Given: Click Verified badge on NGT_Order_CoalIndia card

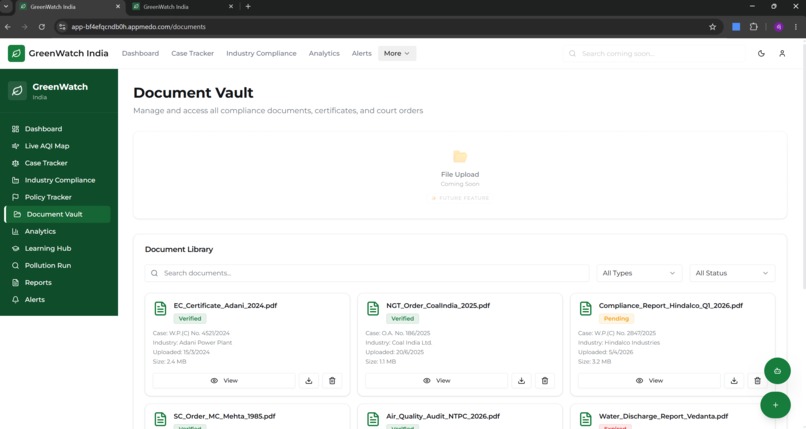Looking at the screenshot, I should 402,319.
